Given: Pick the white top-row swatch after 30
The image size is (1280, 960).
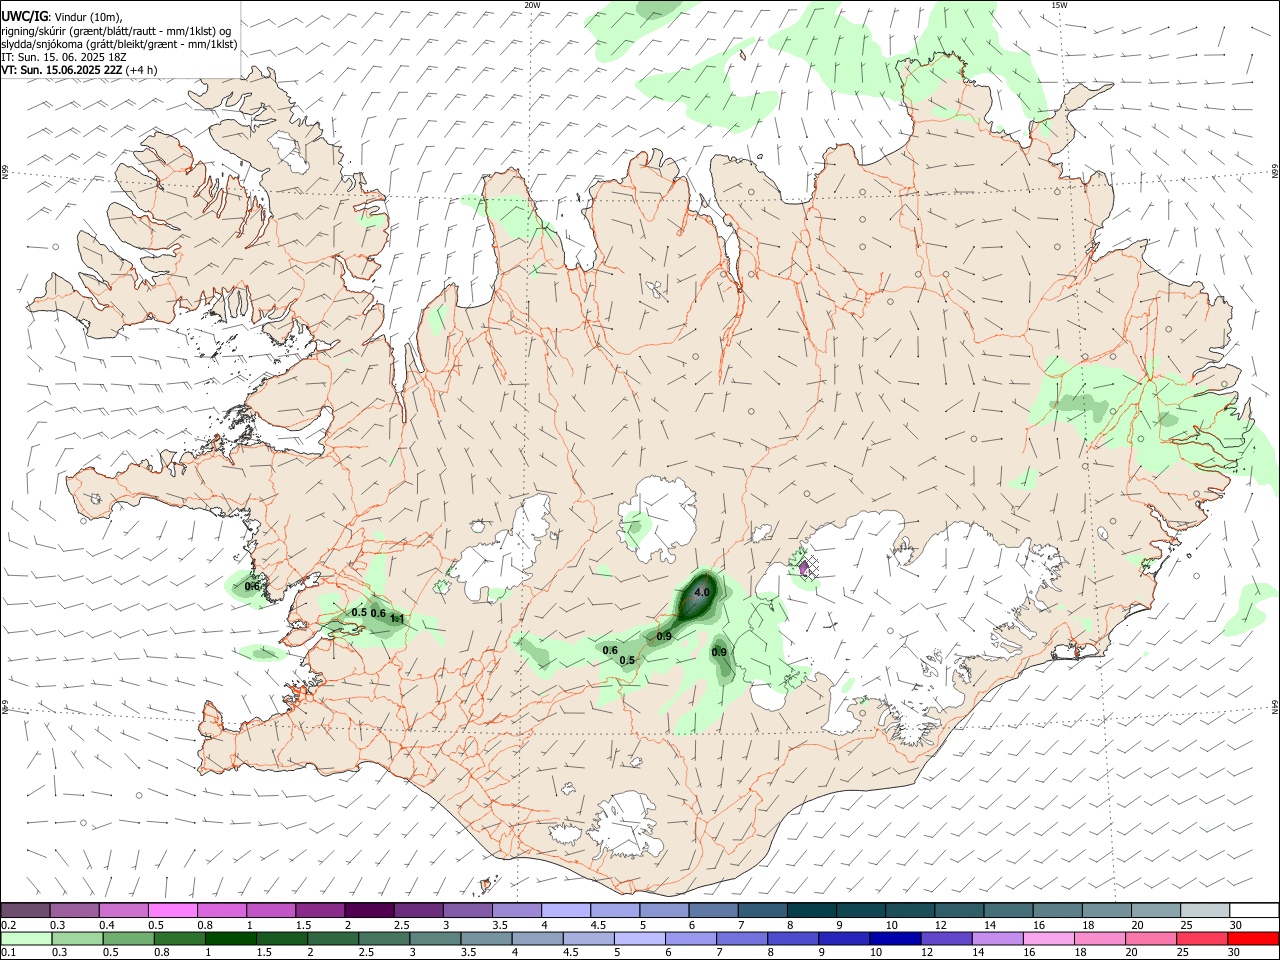Looking at the screenshot, I should tap(1254, 910).
